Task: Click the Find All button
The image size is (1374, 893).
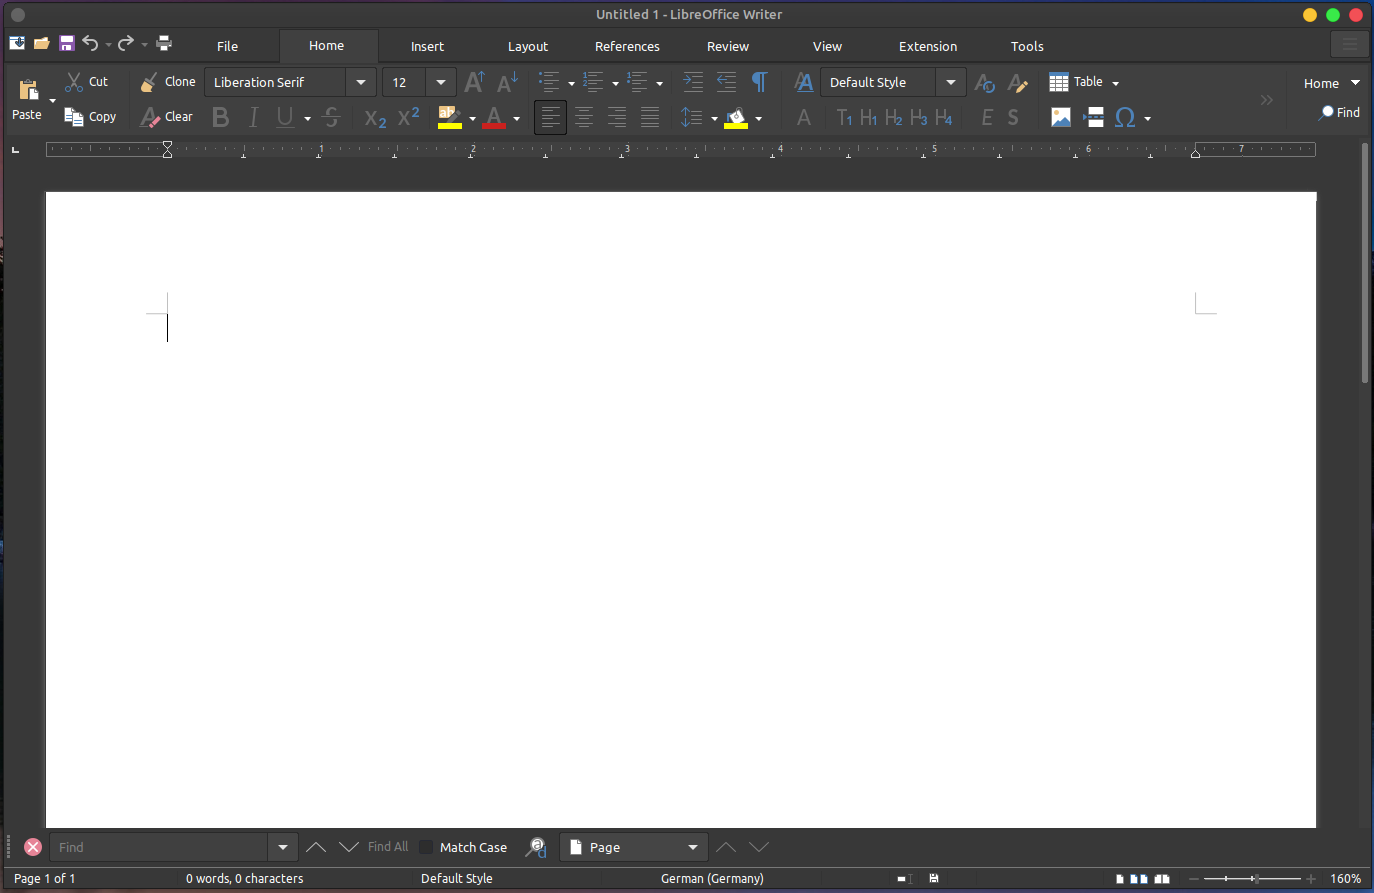Action: [x=388, y=847]
